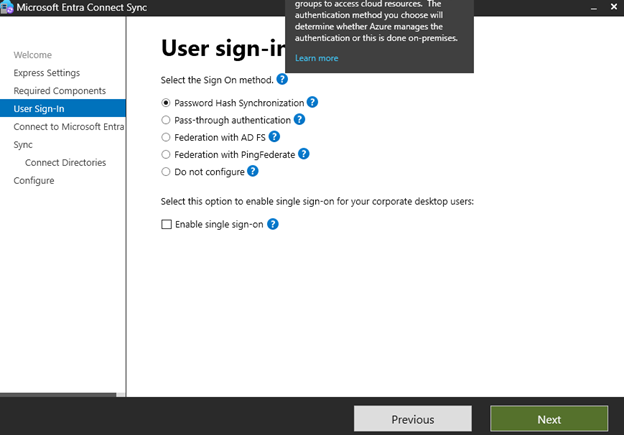Choose Federation with PingFederate option
The width and height of the screenshot is (624, 435).
point(166,154)
